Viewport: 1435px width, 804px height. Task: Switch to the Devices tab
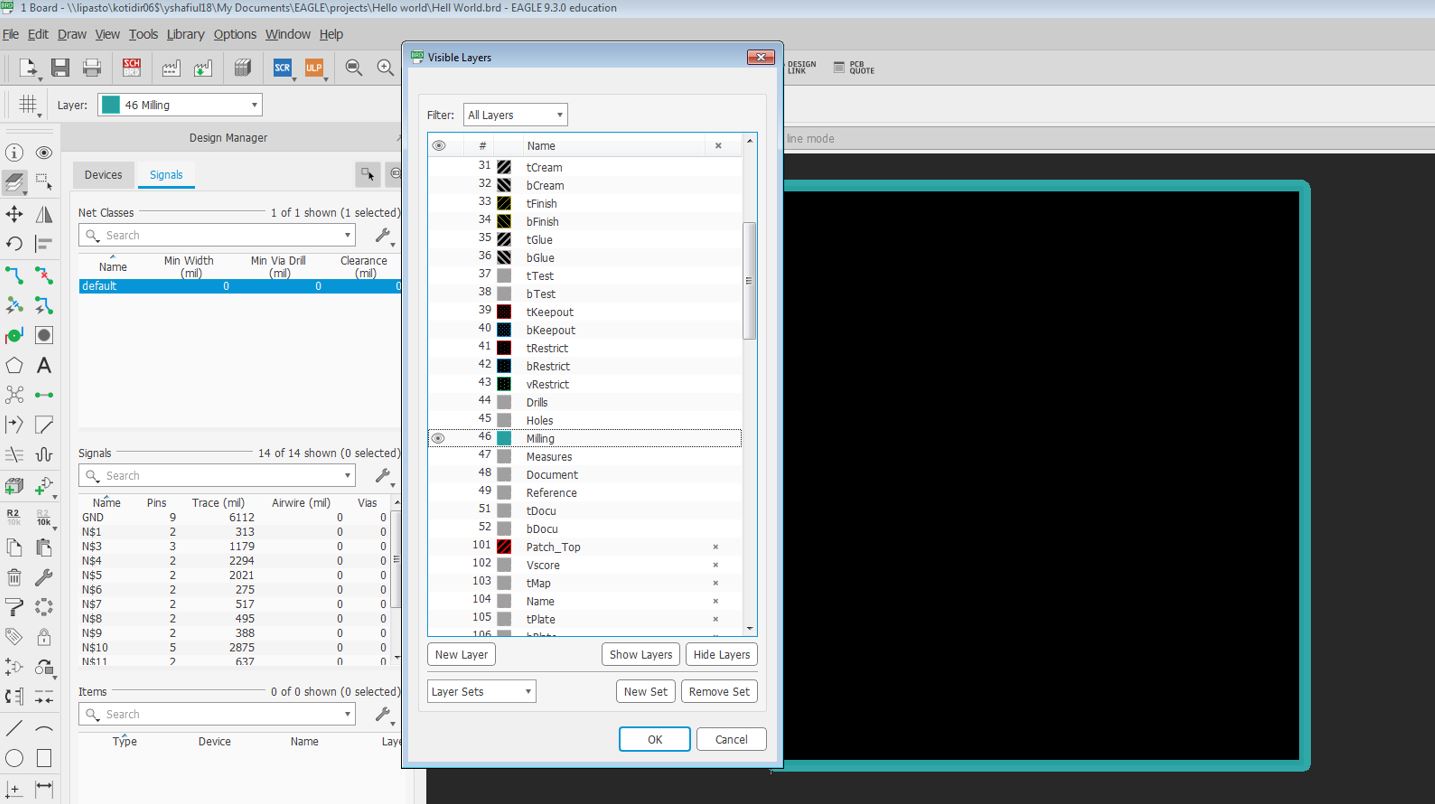pyautogui.click(x=103, y=175)
